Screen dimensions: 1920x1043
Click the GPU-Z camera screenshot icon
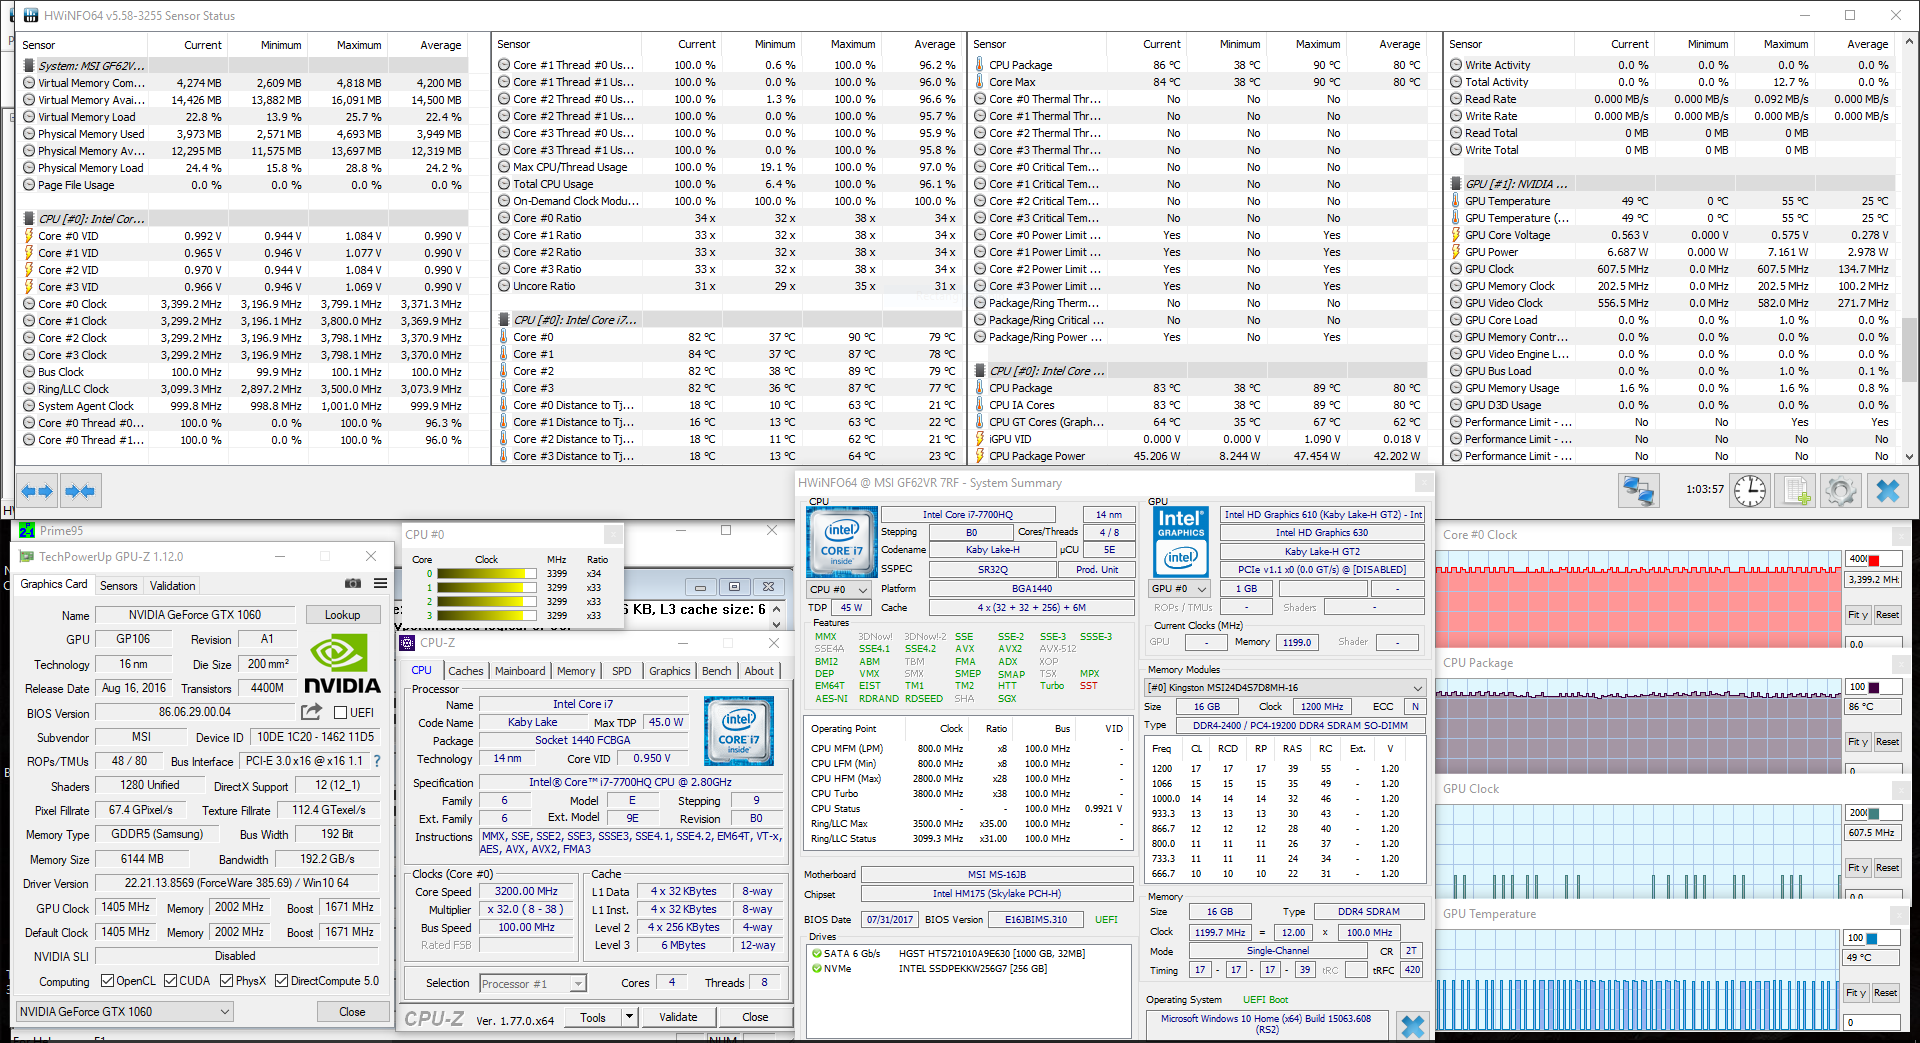[353, 583]
